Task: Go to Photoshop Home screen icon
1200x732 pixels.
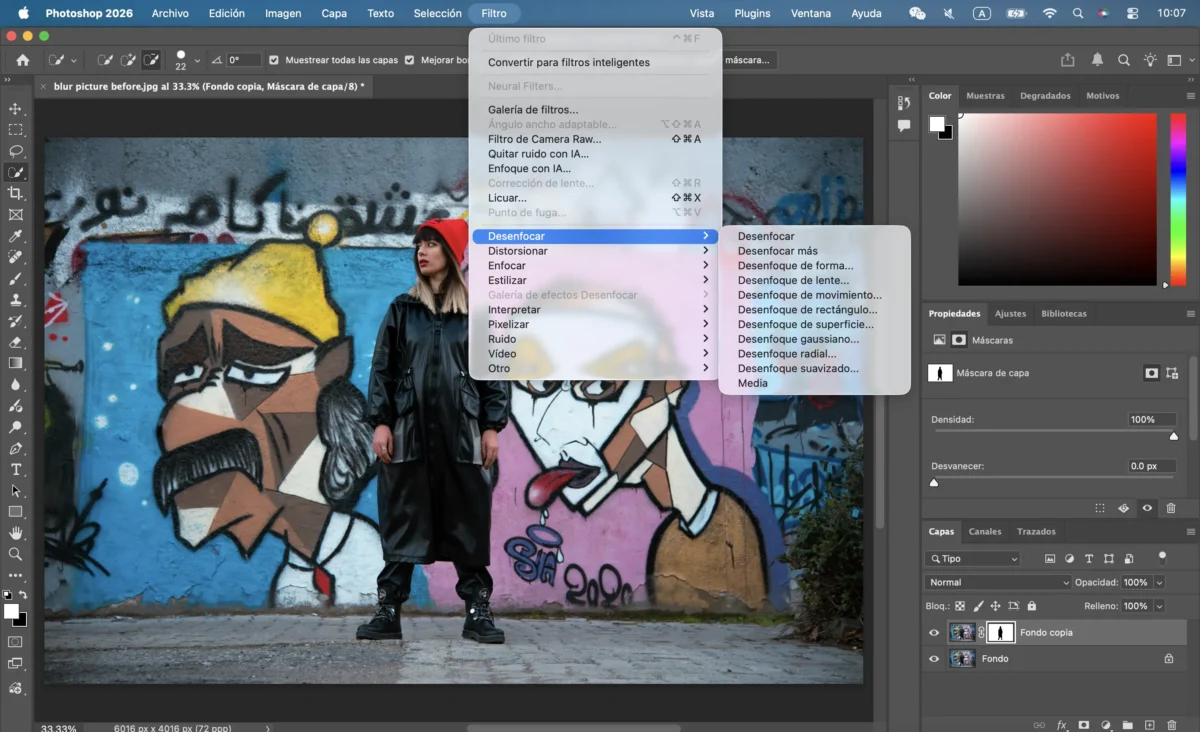Action: [x=23, y=60]
